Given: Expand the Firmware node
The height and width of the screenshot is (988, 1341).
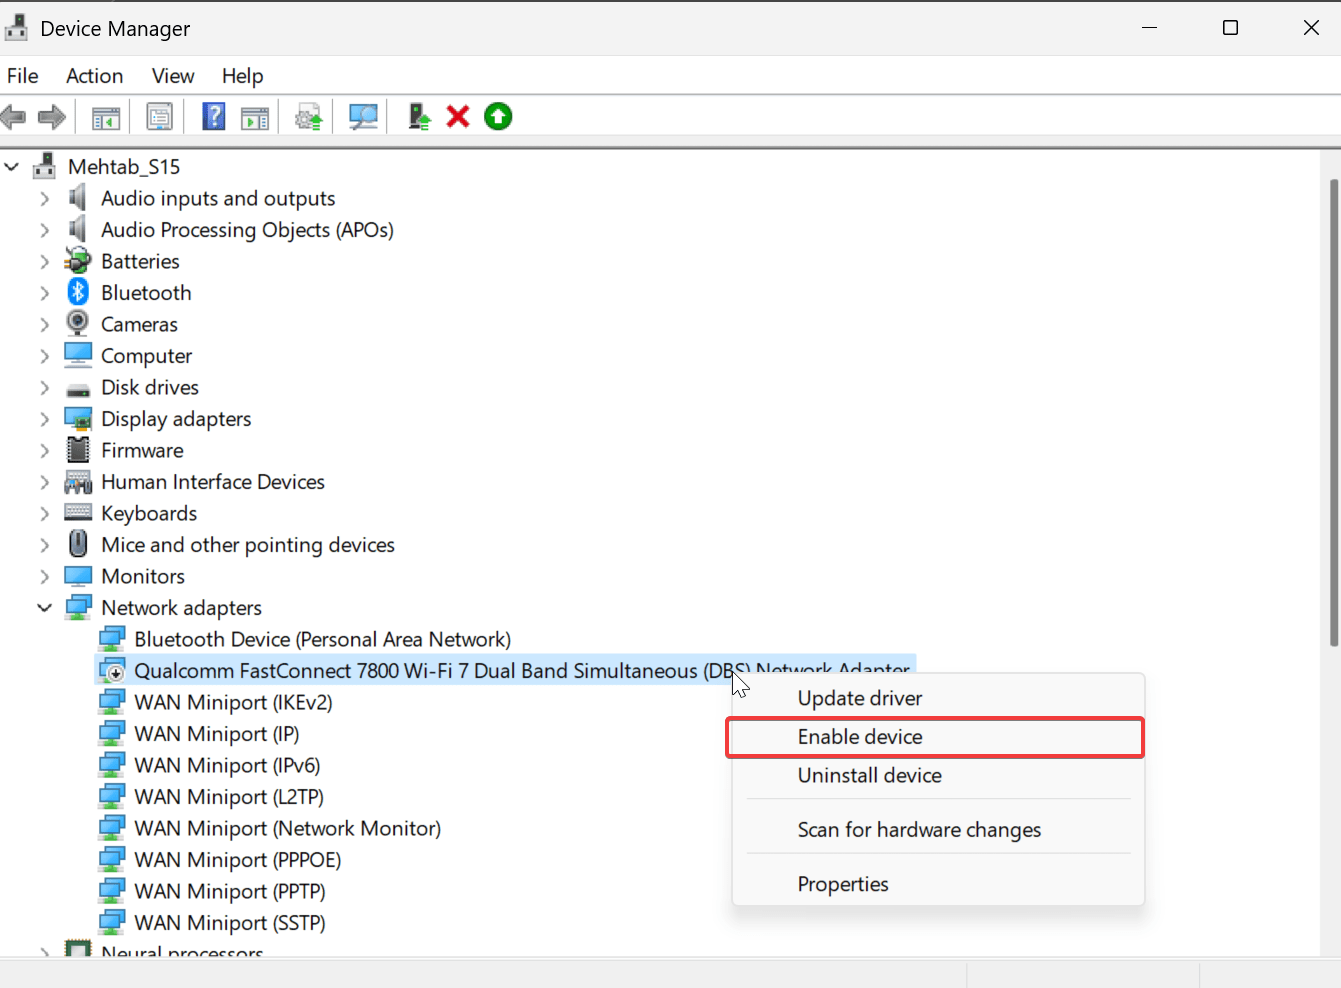Looking at the screenshot, I should (44, 451).
